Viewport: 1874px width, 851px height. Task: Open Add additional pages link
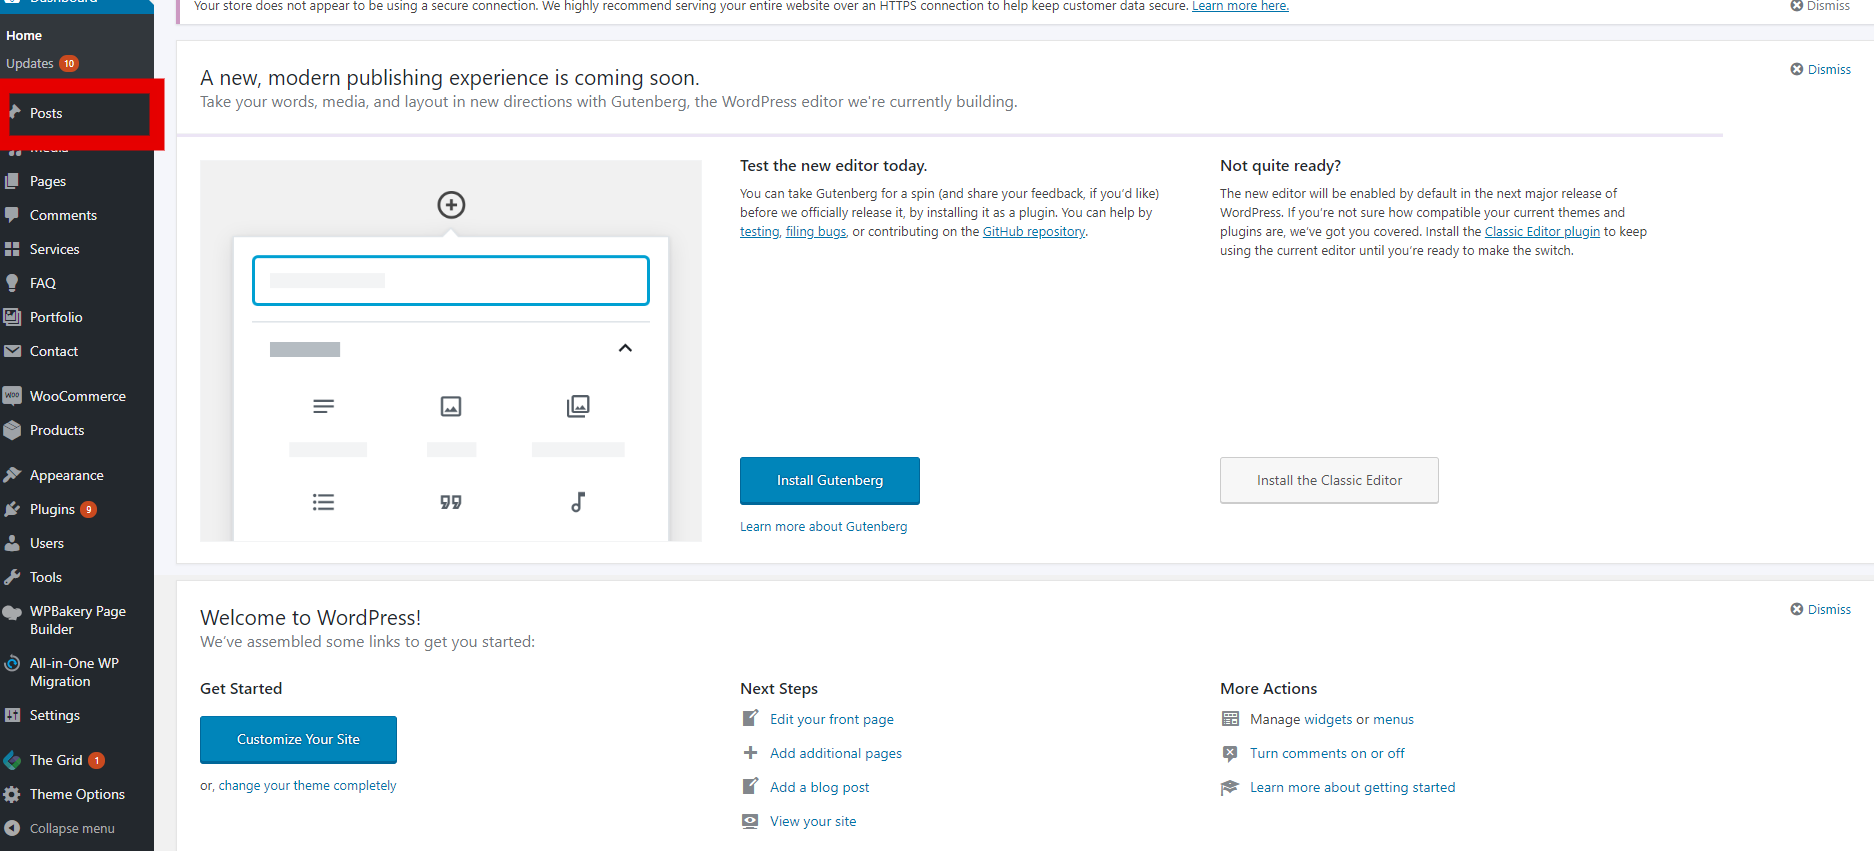[x=836, y=754]
